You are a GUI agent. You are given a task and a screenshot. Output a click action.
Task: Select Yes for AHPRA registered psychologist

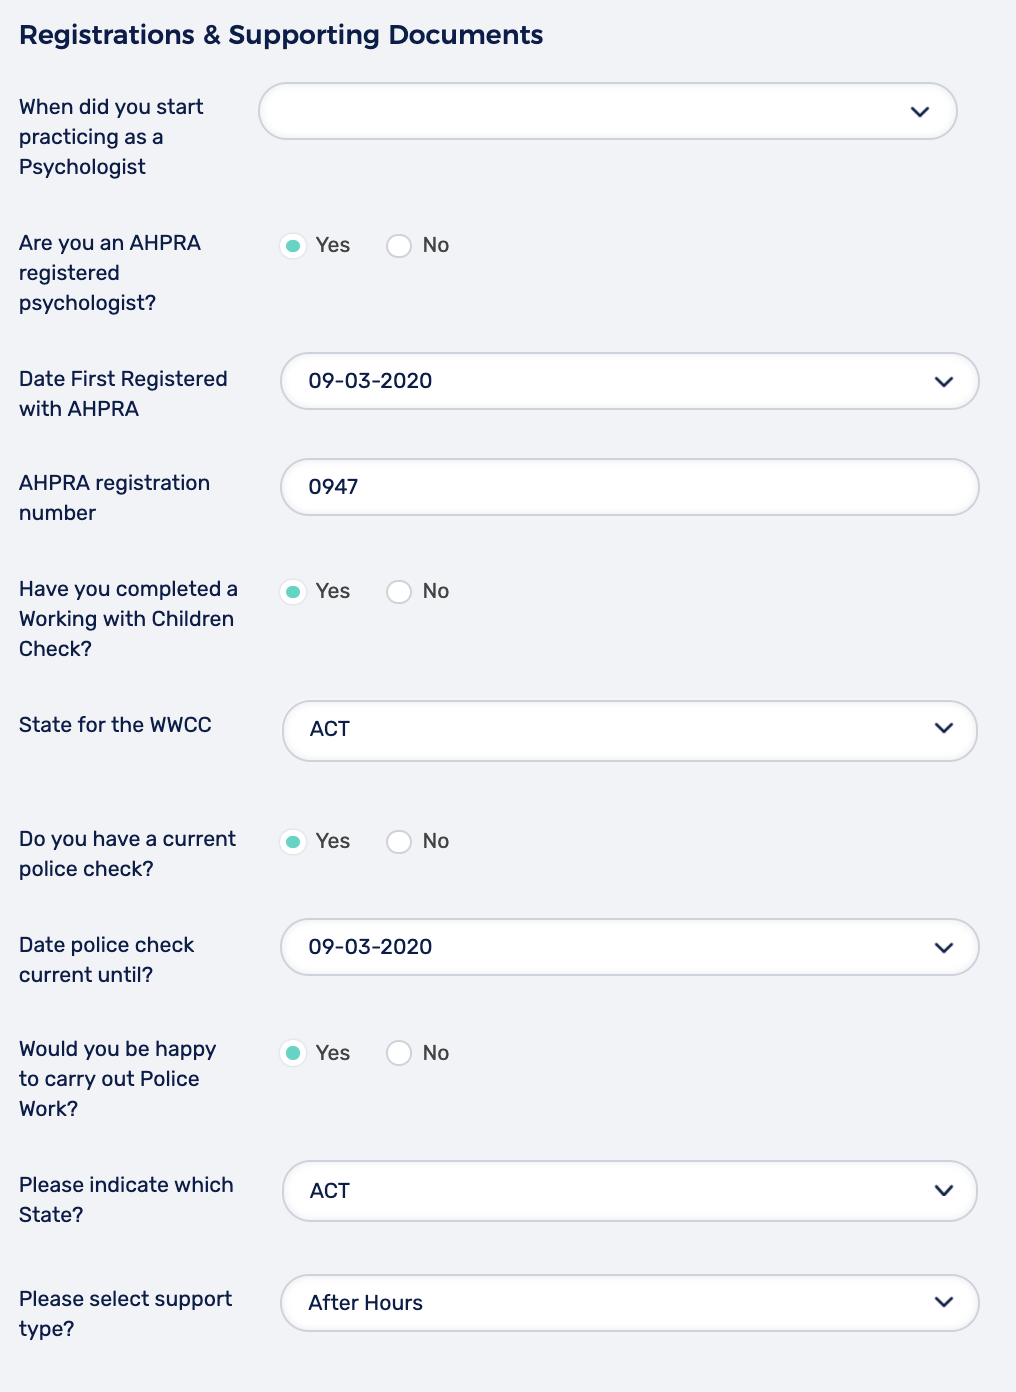293,246
